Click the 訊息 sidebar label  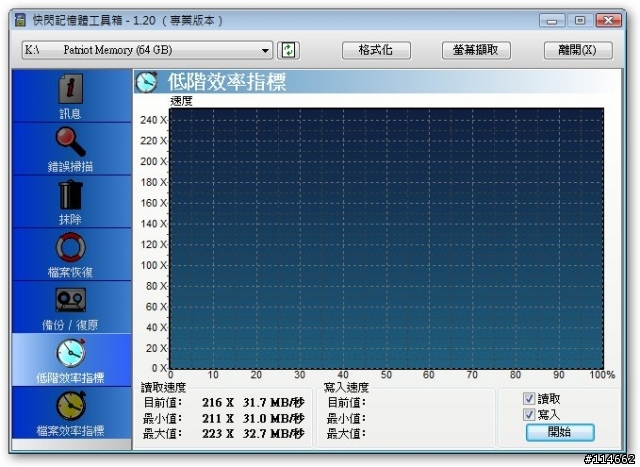pos(70,113)
